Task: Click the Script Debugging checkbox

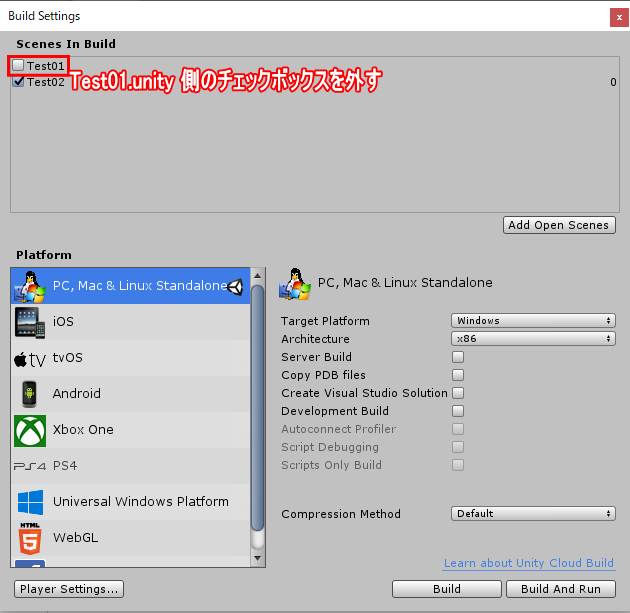Action: (x=458, y=447)
